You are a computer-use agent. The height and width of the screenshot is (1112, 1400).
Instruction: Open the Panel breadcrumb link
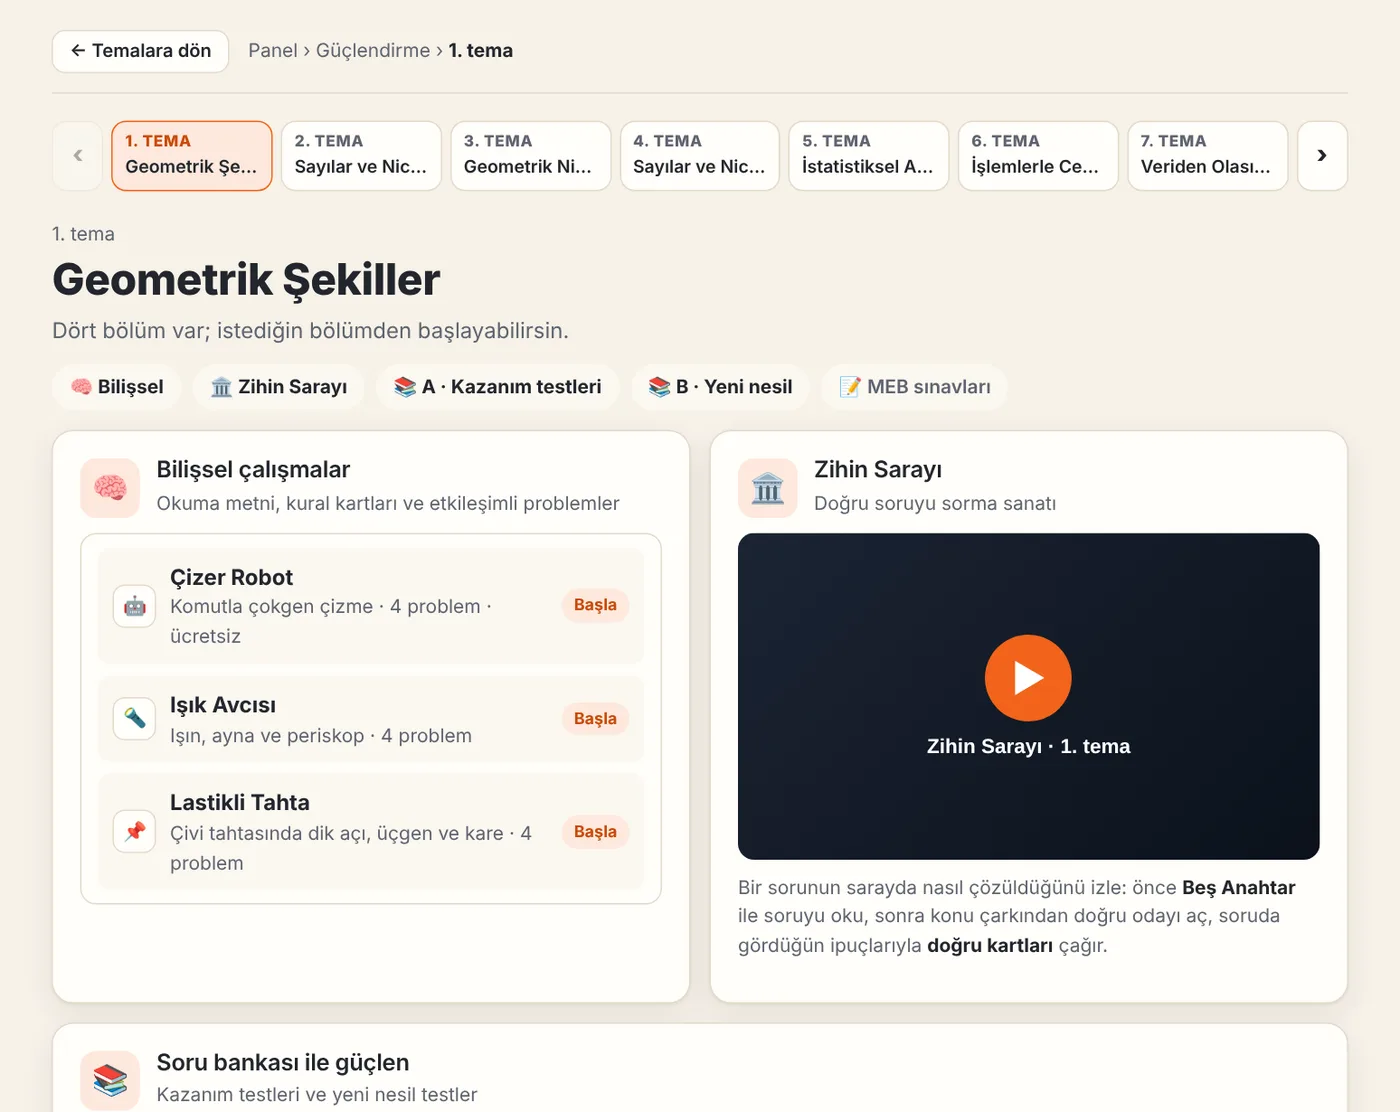273,51
